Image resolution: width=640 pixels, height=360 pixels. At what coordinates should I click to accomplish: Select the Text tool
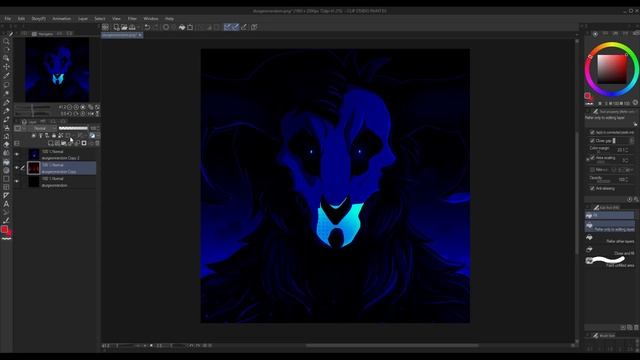click(6, 204)
